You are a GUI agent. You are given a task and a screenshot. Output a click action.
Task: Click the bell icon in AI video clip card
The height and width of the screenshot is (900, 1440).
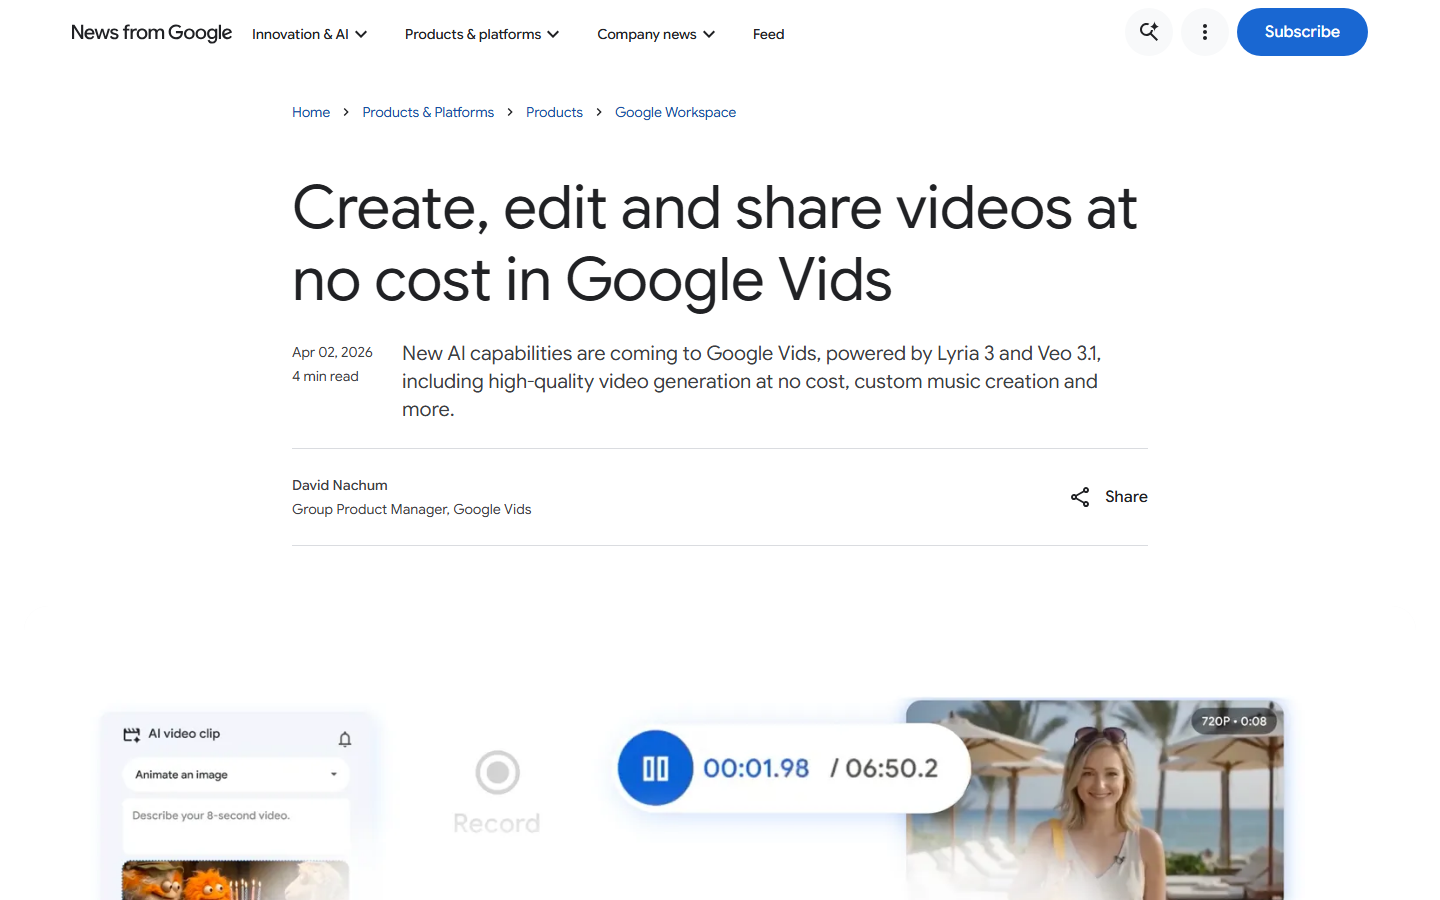[345, 739]
